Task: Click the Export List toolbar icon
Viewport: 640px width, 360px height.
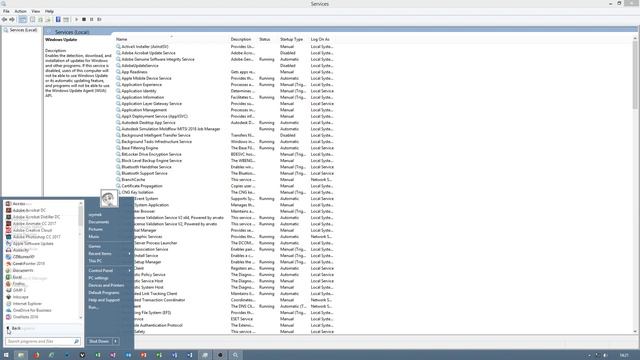Action: pyautogui.click(x=48, y=20)
